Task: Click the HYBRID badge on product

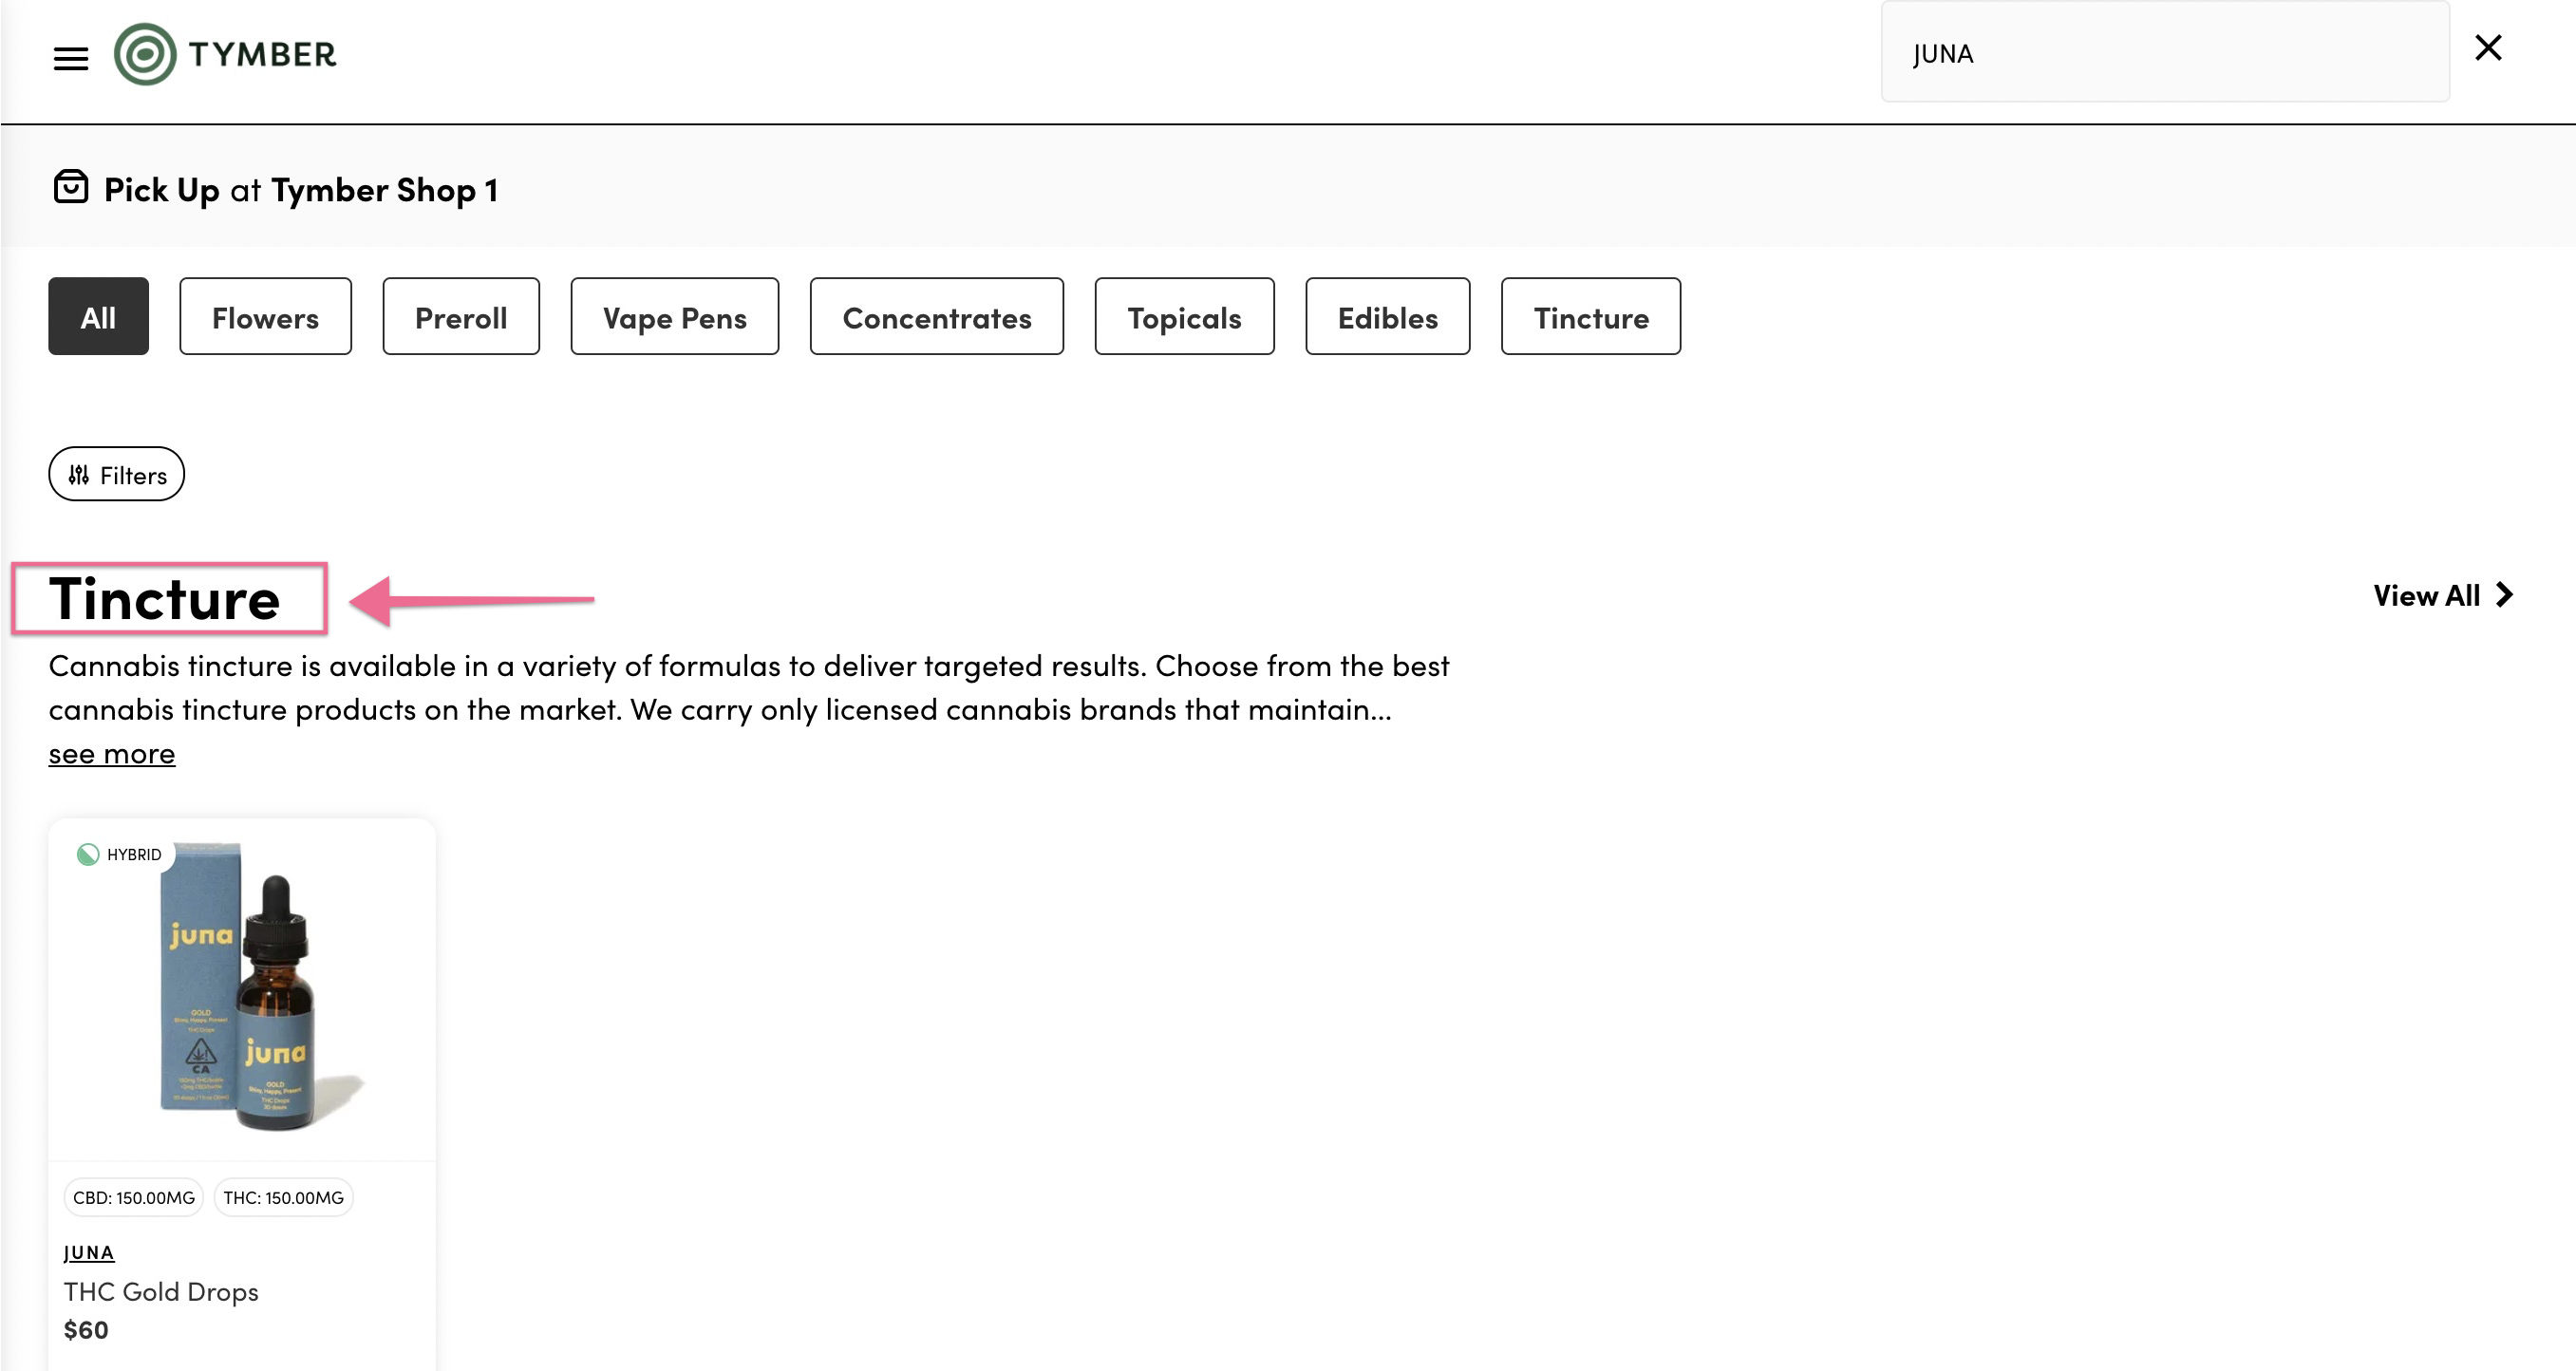Action: [x=119, y=855]
